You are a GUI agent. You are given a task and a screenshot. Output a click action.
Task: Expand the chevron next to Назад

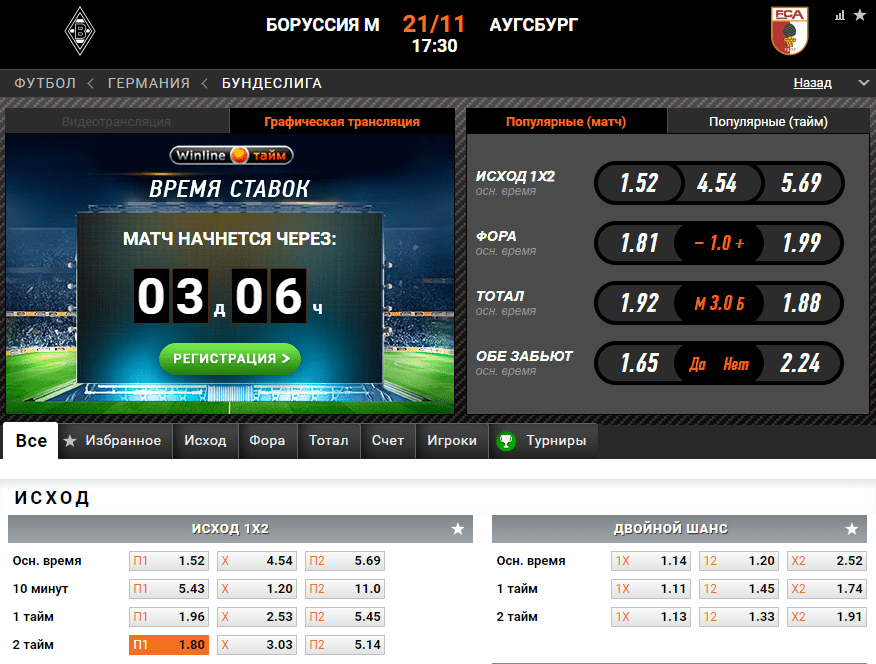pyautogui.click(x=863, y=83)
